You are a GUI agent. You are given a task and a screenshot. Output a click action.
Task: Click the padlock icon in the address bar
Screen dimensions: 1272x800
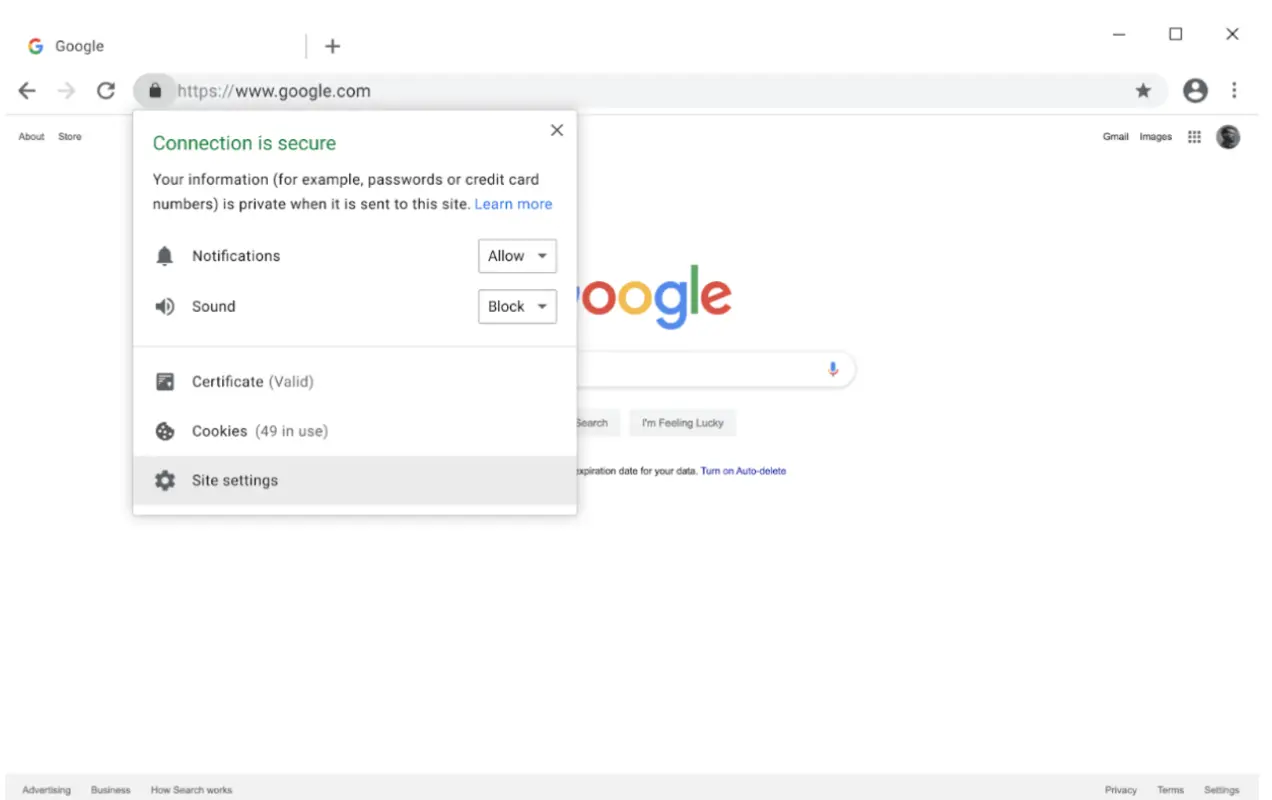pos(155,90)
